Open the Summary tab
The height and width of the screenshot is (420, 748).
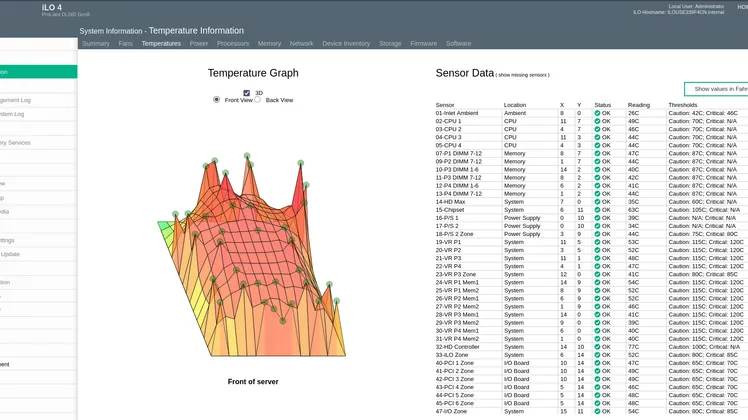click(96, 43)
